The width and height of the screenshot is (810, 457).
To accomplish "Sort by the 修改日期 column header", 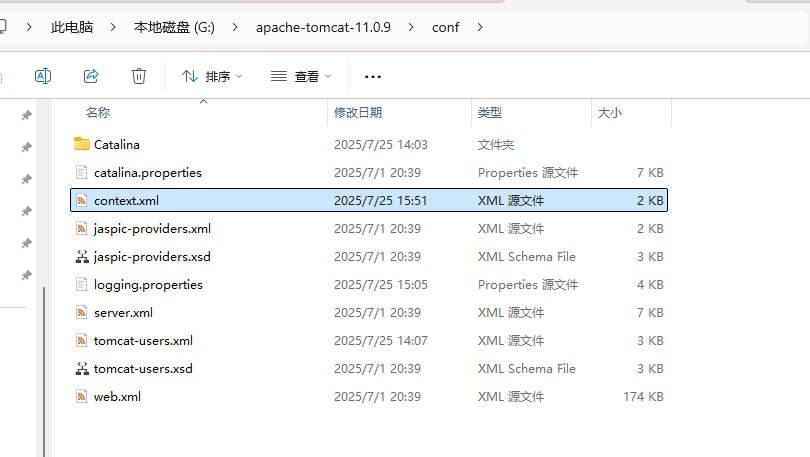I will click(358, 113).
